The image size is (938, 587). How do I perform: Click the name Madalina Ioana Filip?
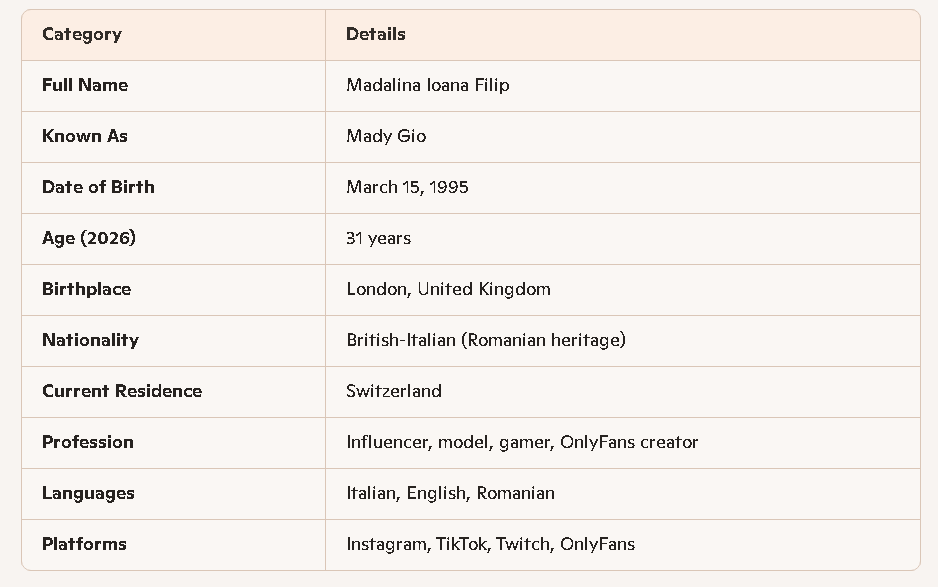coord(428,85)
